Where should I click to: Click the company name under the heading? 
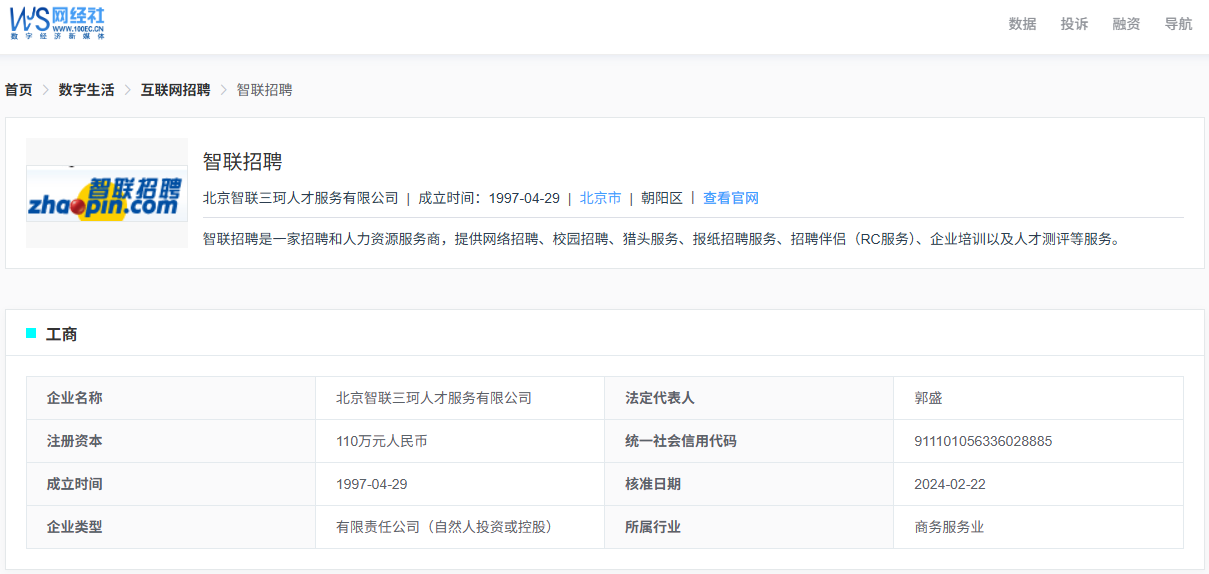[301, 198]
